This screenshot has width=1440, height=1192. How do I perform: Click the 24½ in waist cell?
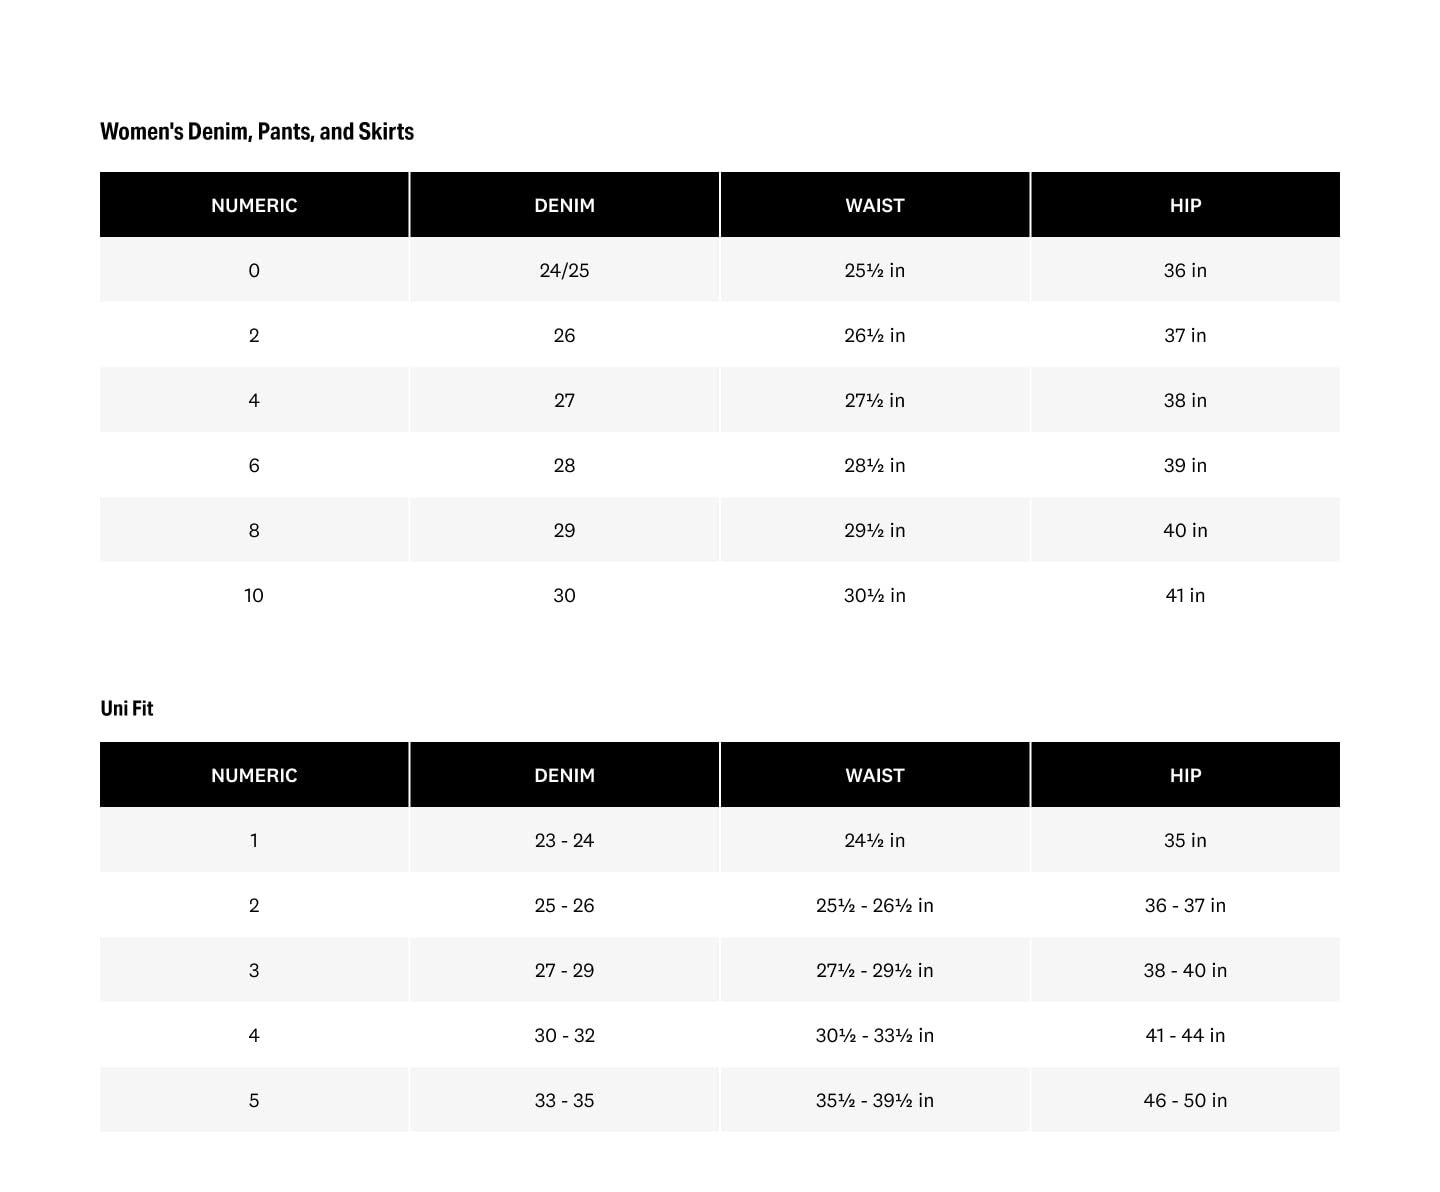pos(874,840)
